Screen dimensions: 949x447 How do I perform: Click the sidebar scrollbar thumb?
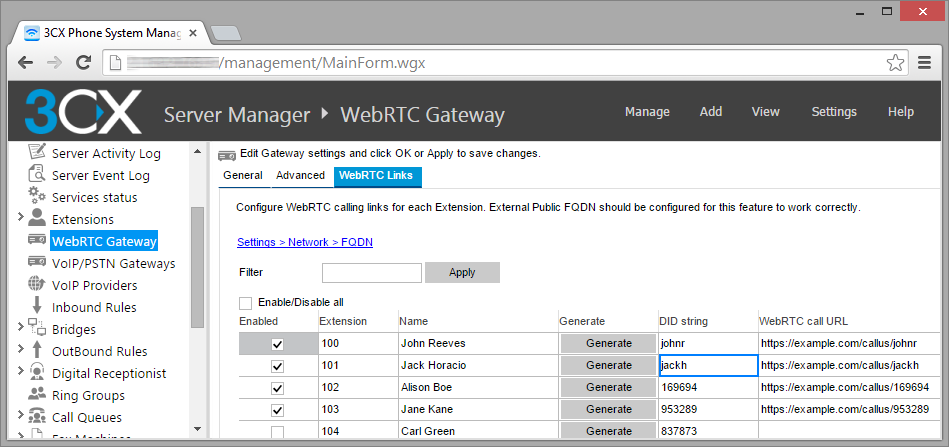tap(197, 267)
